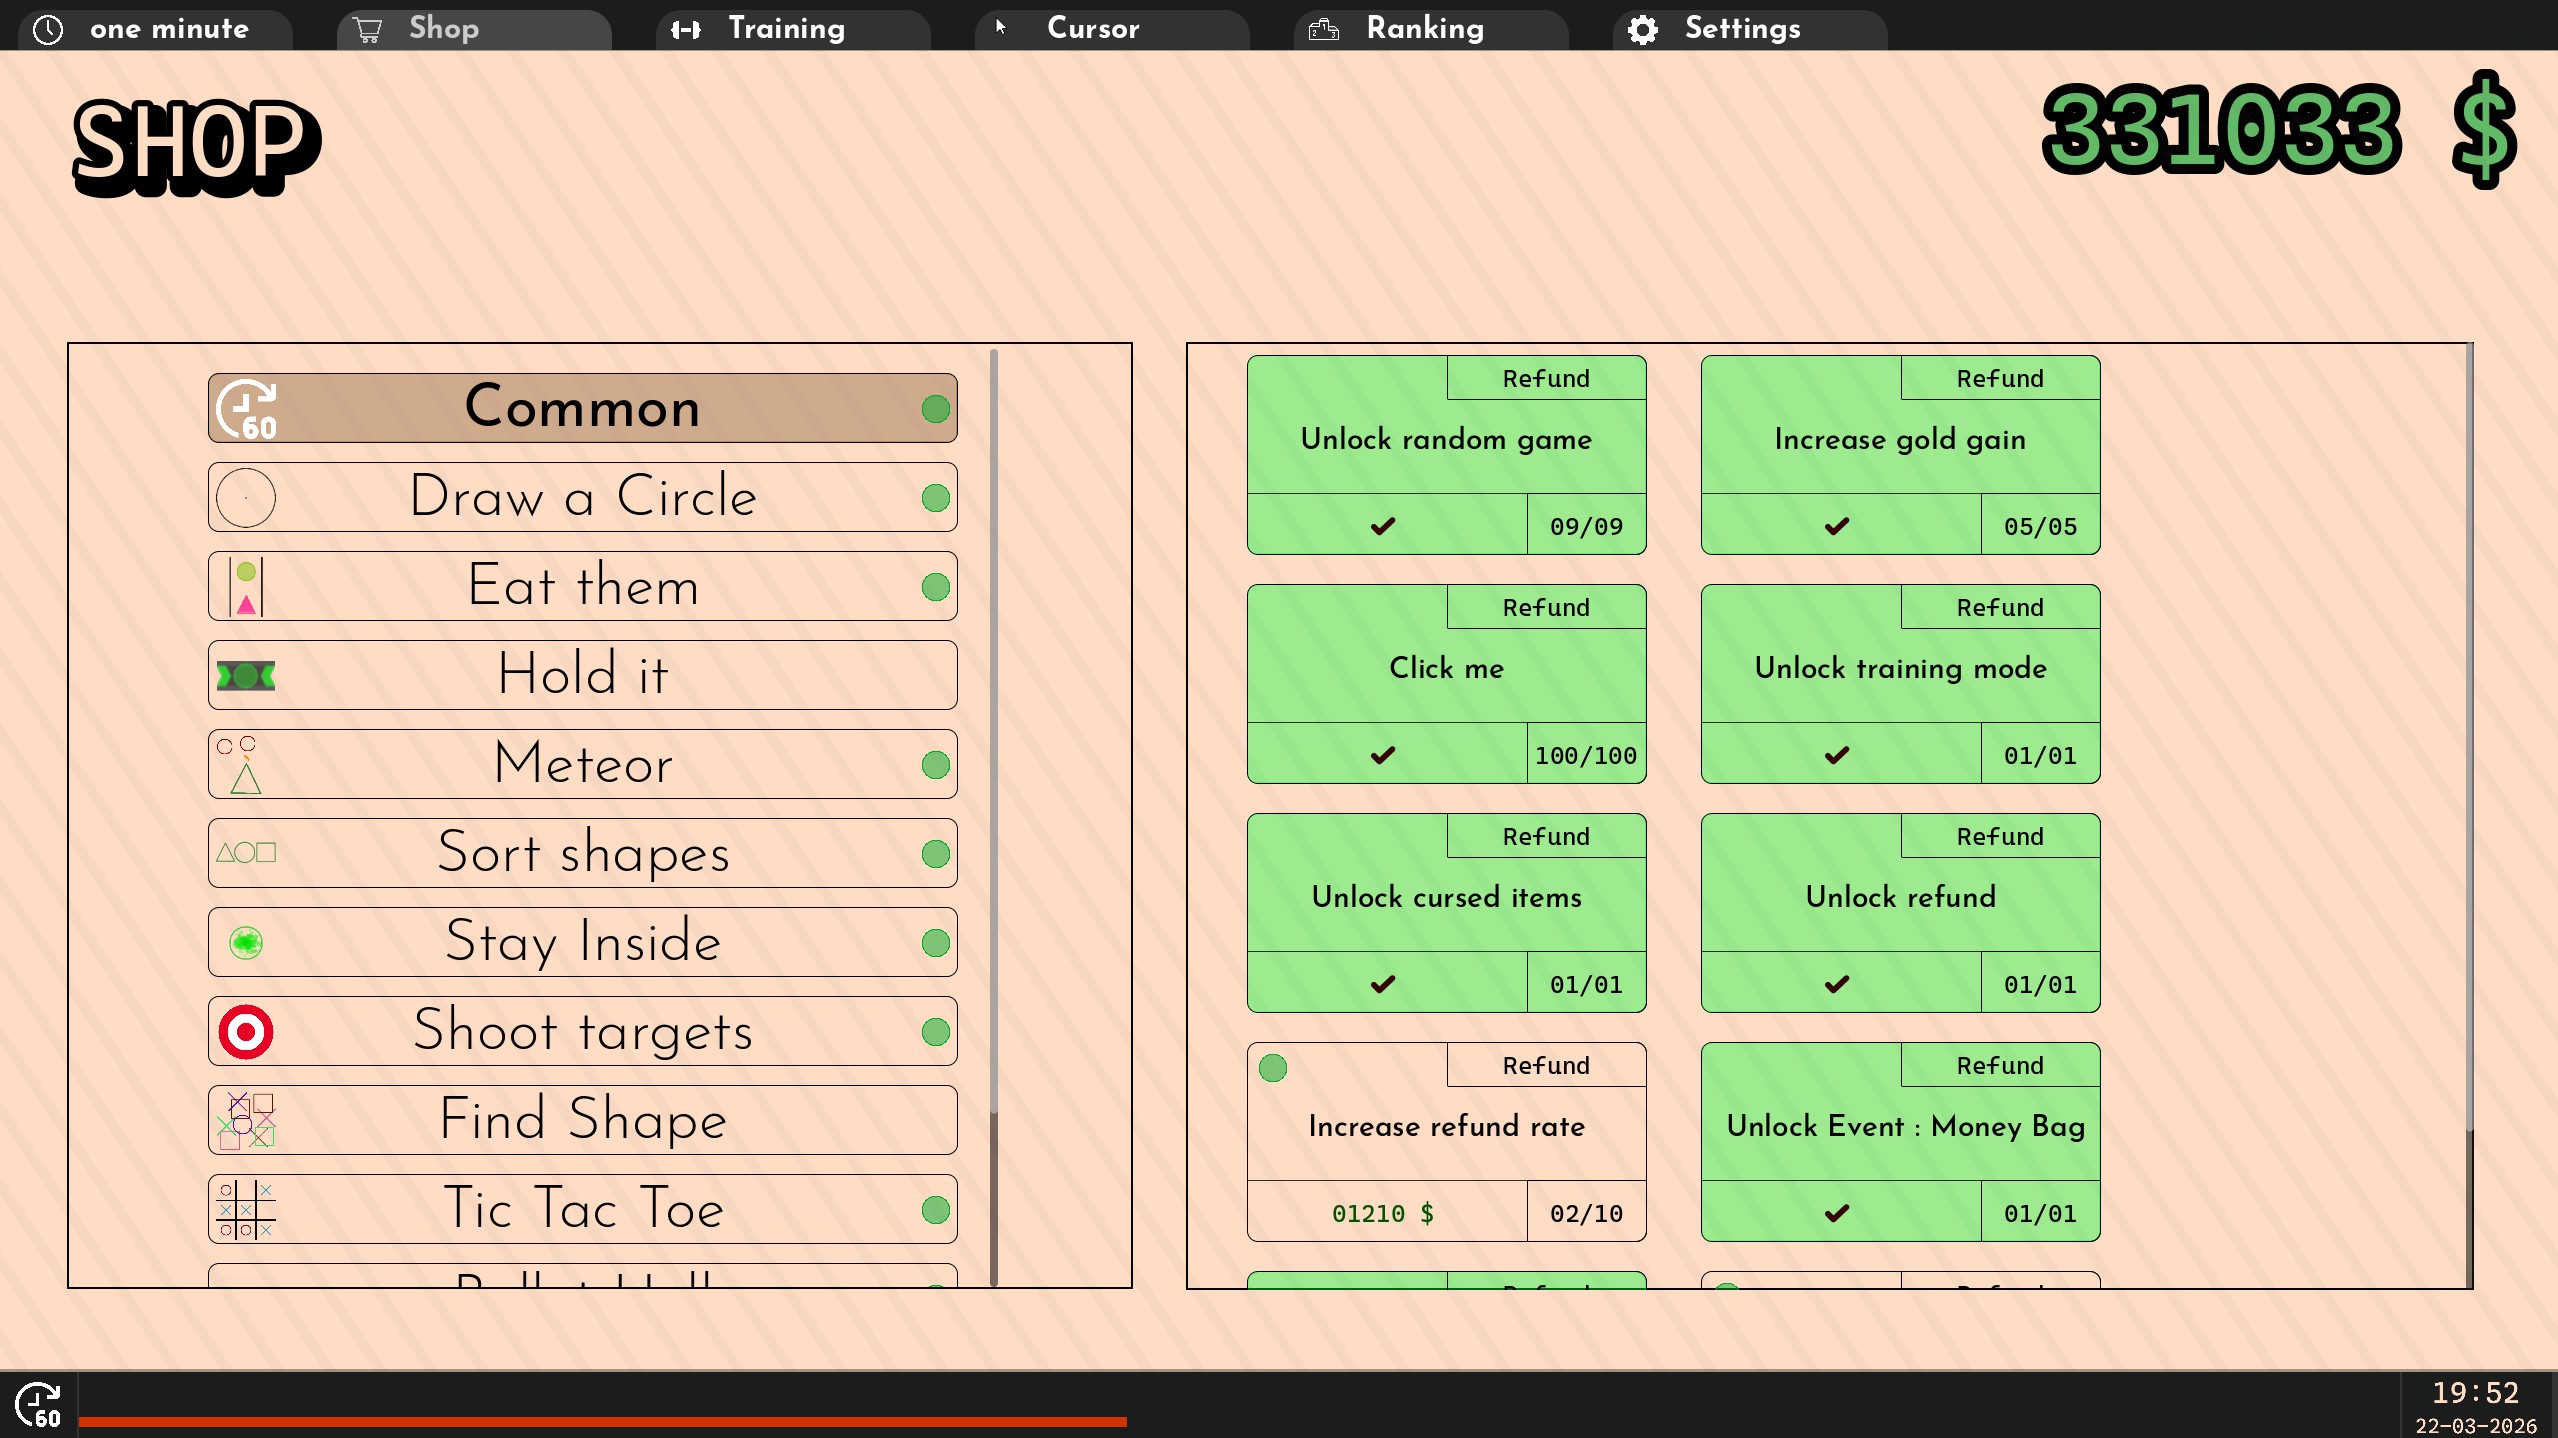Click checkmark under Unlock Event Money Bag

tap(1838, 1212)
